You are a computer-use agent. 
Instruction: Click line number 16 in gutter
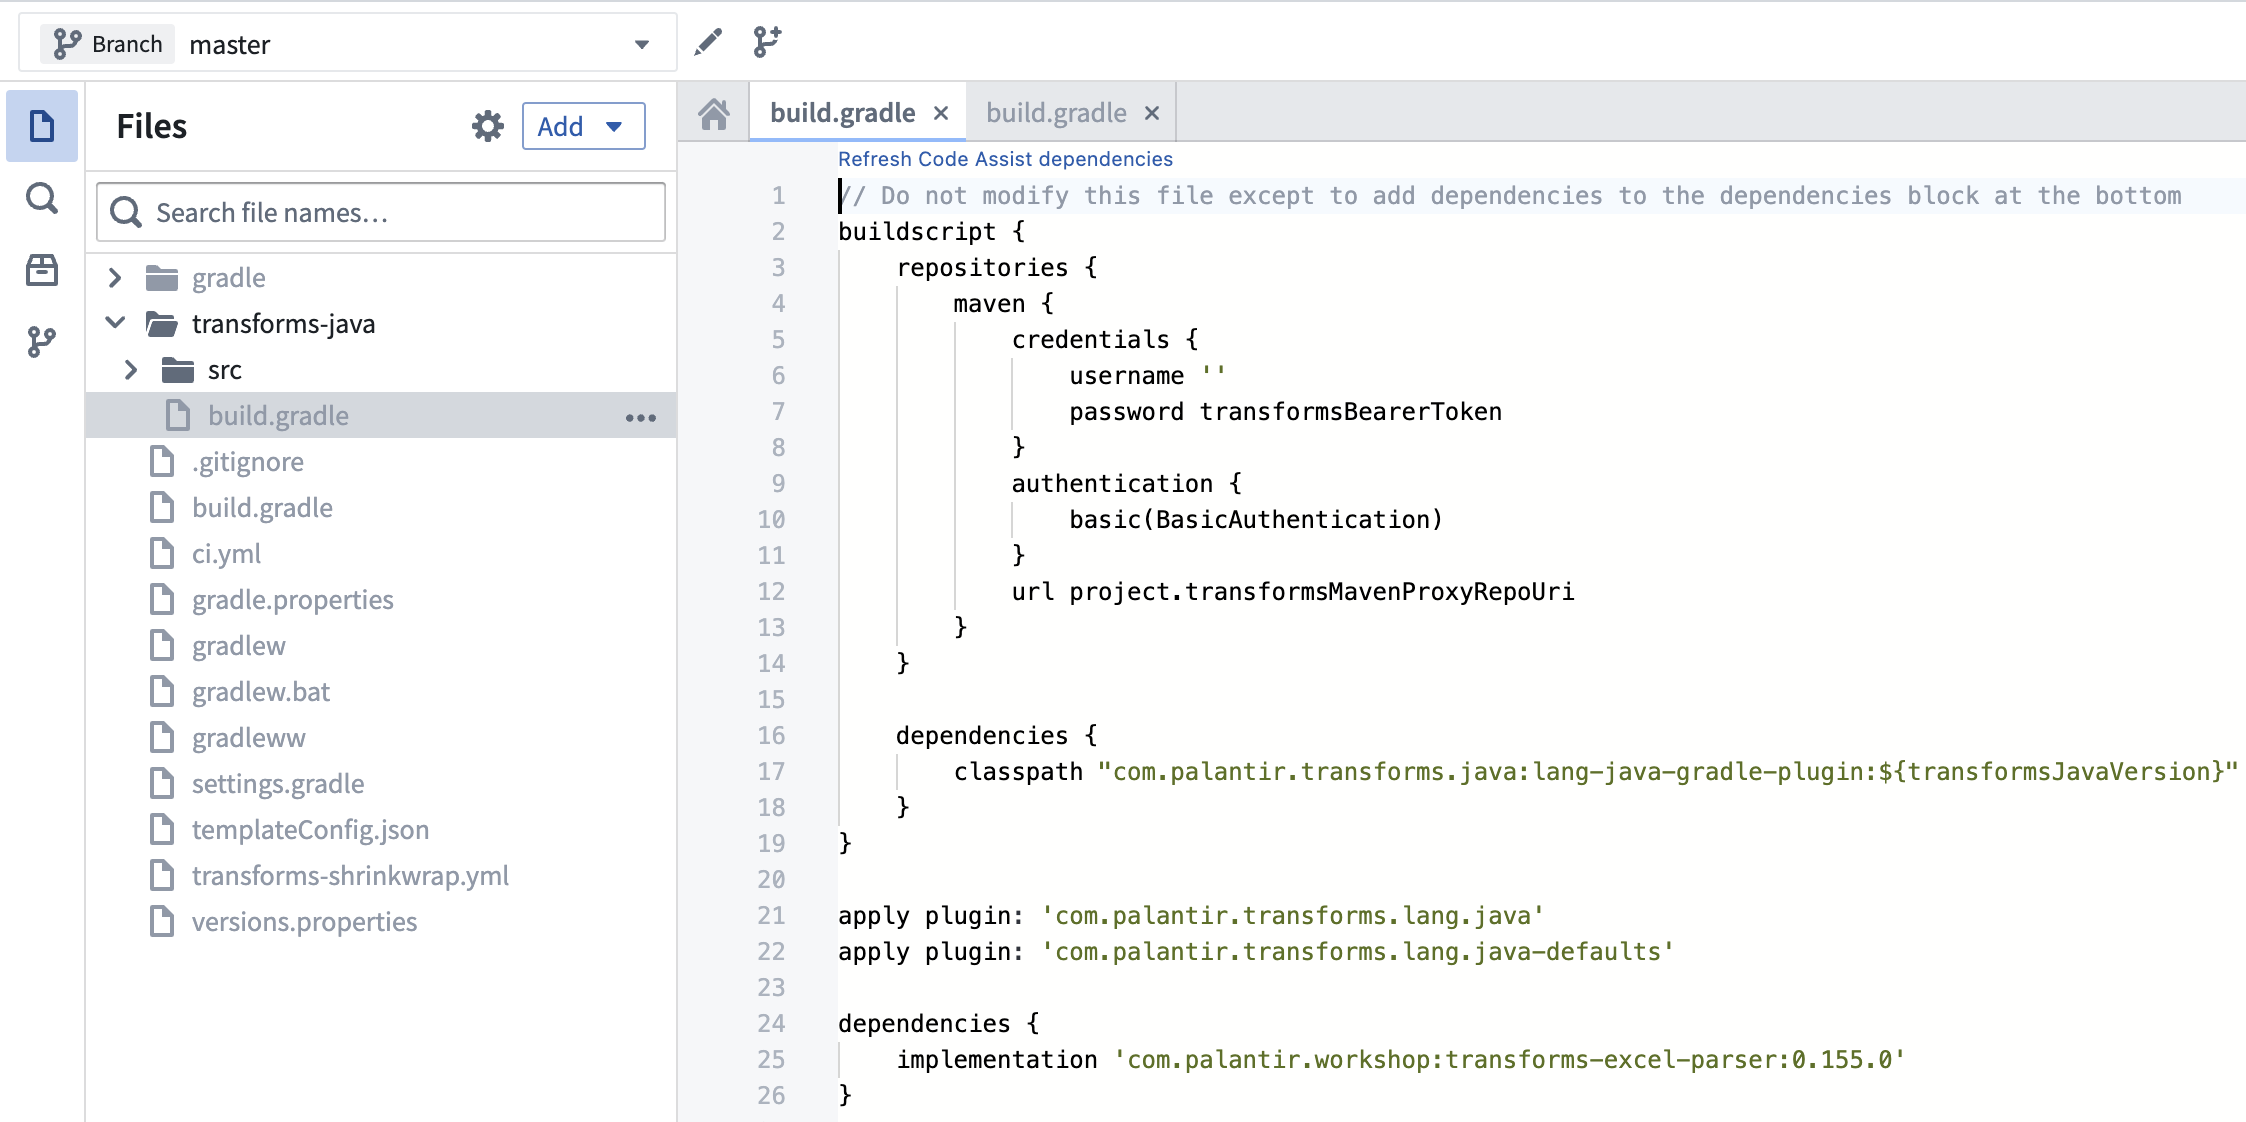pos(771,736)
